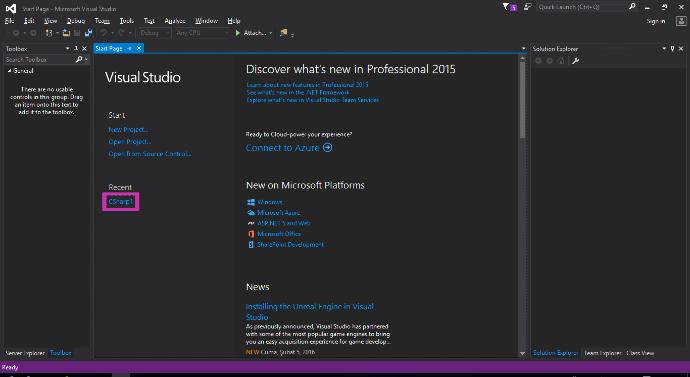Switch to the Team Explorer tab
This screenshot has height=377, width=690.
602,353
